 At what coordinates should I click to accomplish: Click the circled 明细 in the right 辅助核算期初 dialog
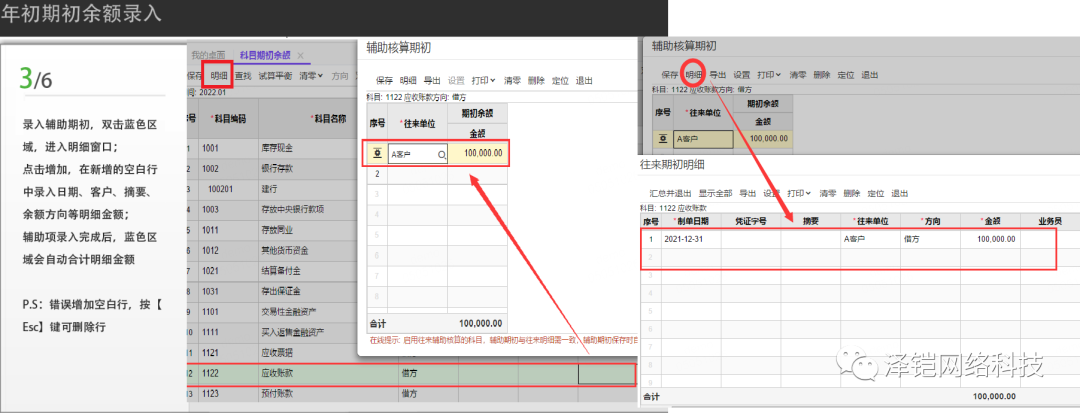coord(693,74)
